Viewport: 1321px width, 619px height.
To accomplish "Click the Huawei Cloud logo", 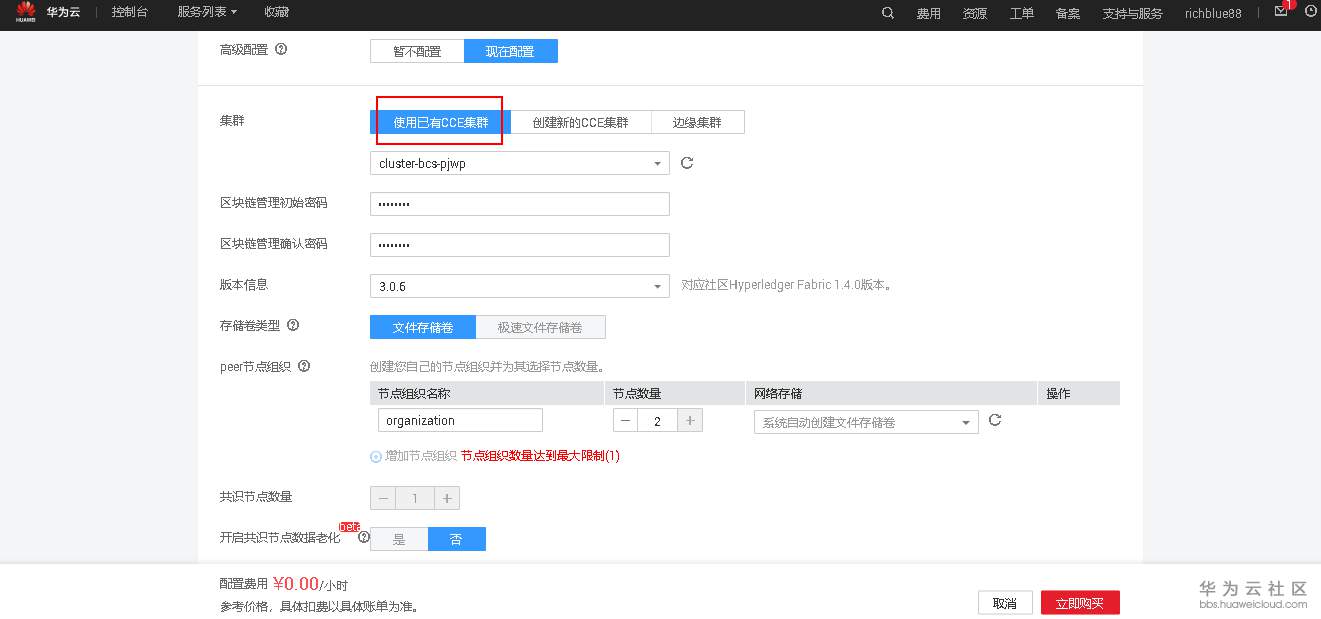I will 25,12.
